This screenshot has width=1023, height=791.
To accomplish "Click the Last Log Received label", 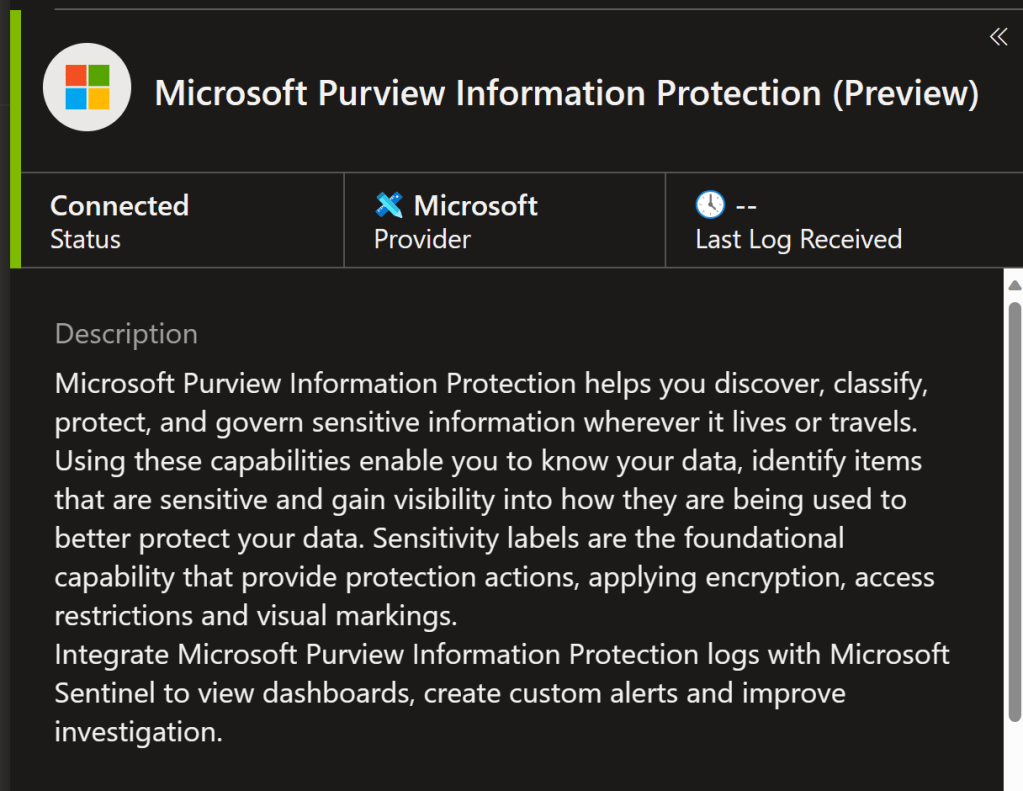I will (798, 240).
